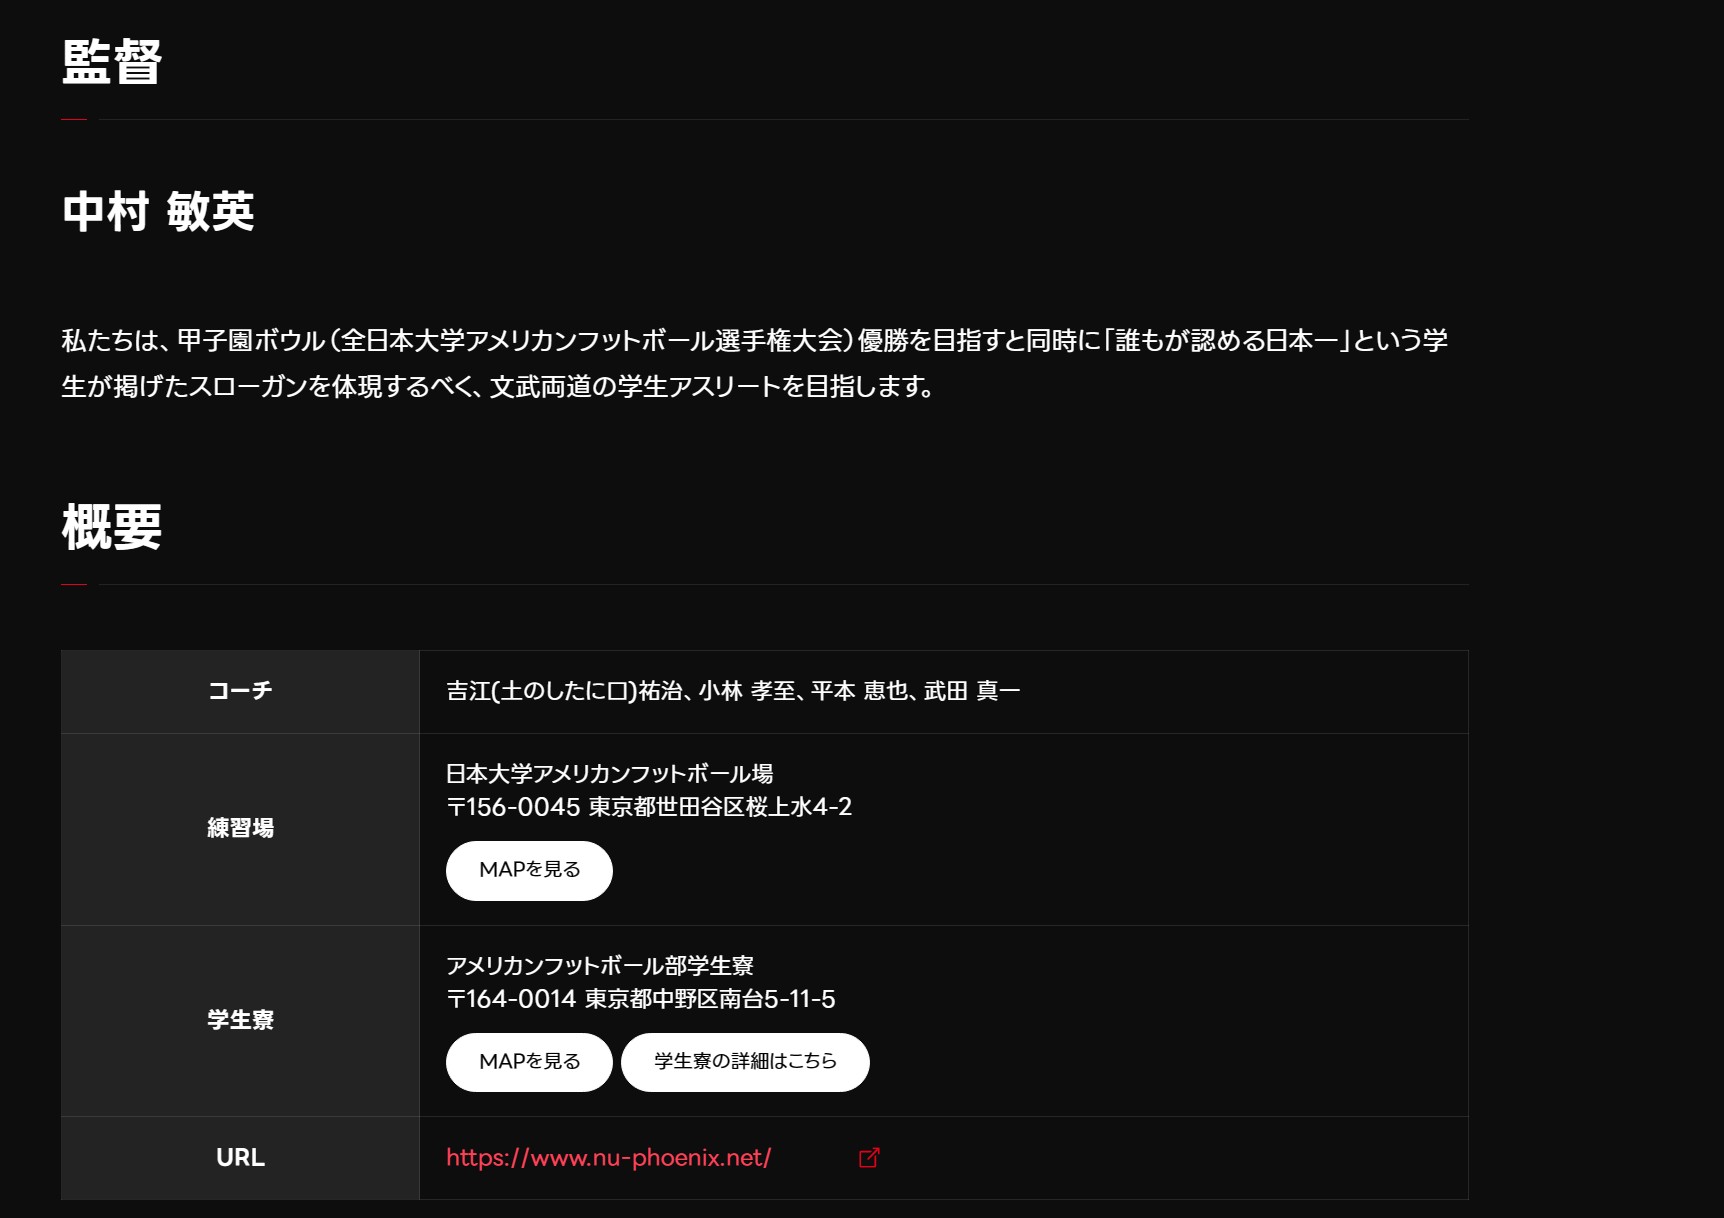Click the 練習場 row label

click(x=240, y=828)
